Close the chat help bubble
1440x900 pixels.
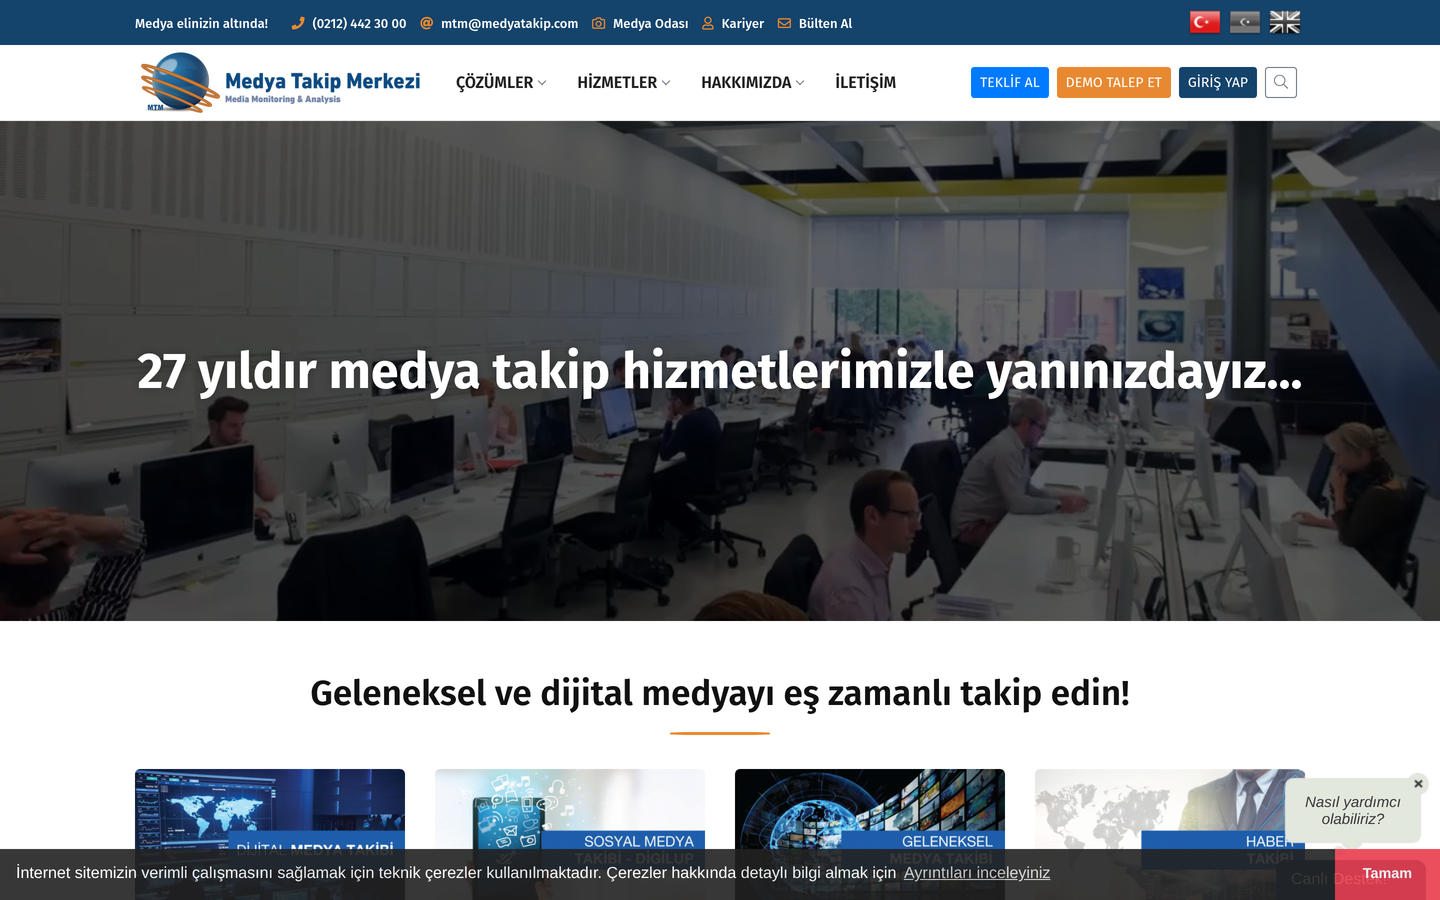1418,784
